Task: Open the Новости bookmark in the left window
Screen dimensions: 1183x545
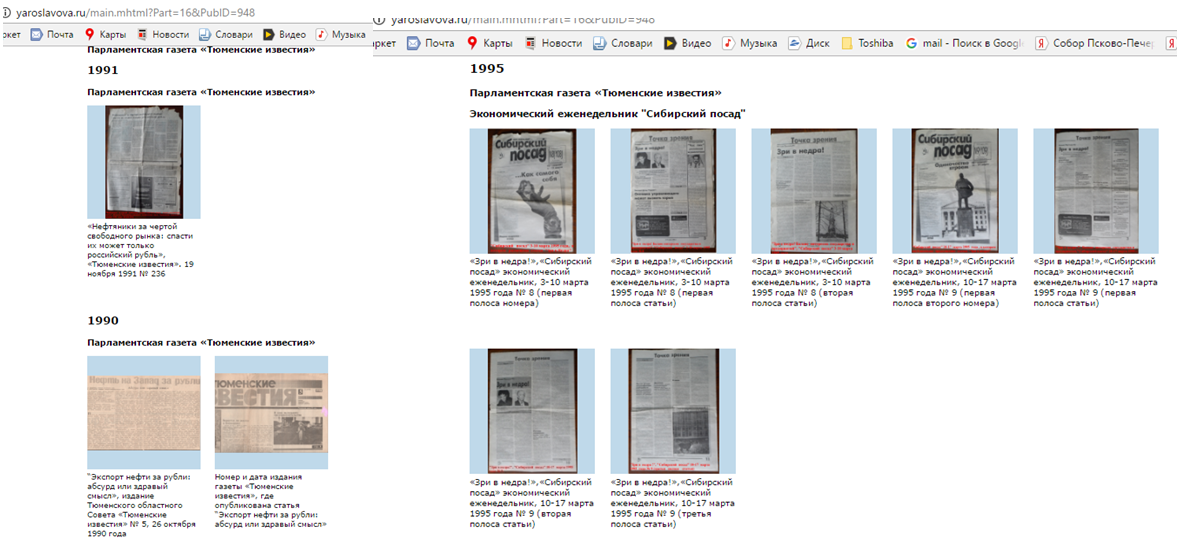Action: tap(163, 35)
